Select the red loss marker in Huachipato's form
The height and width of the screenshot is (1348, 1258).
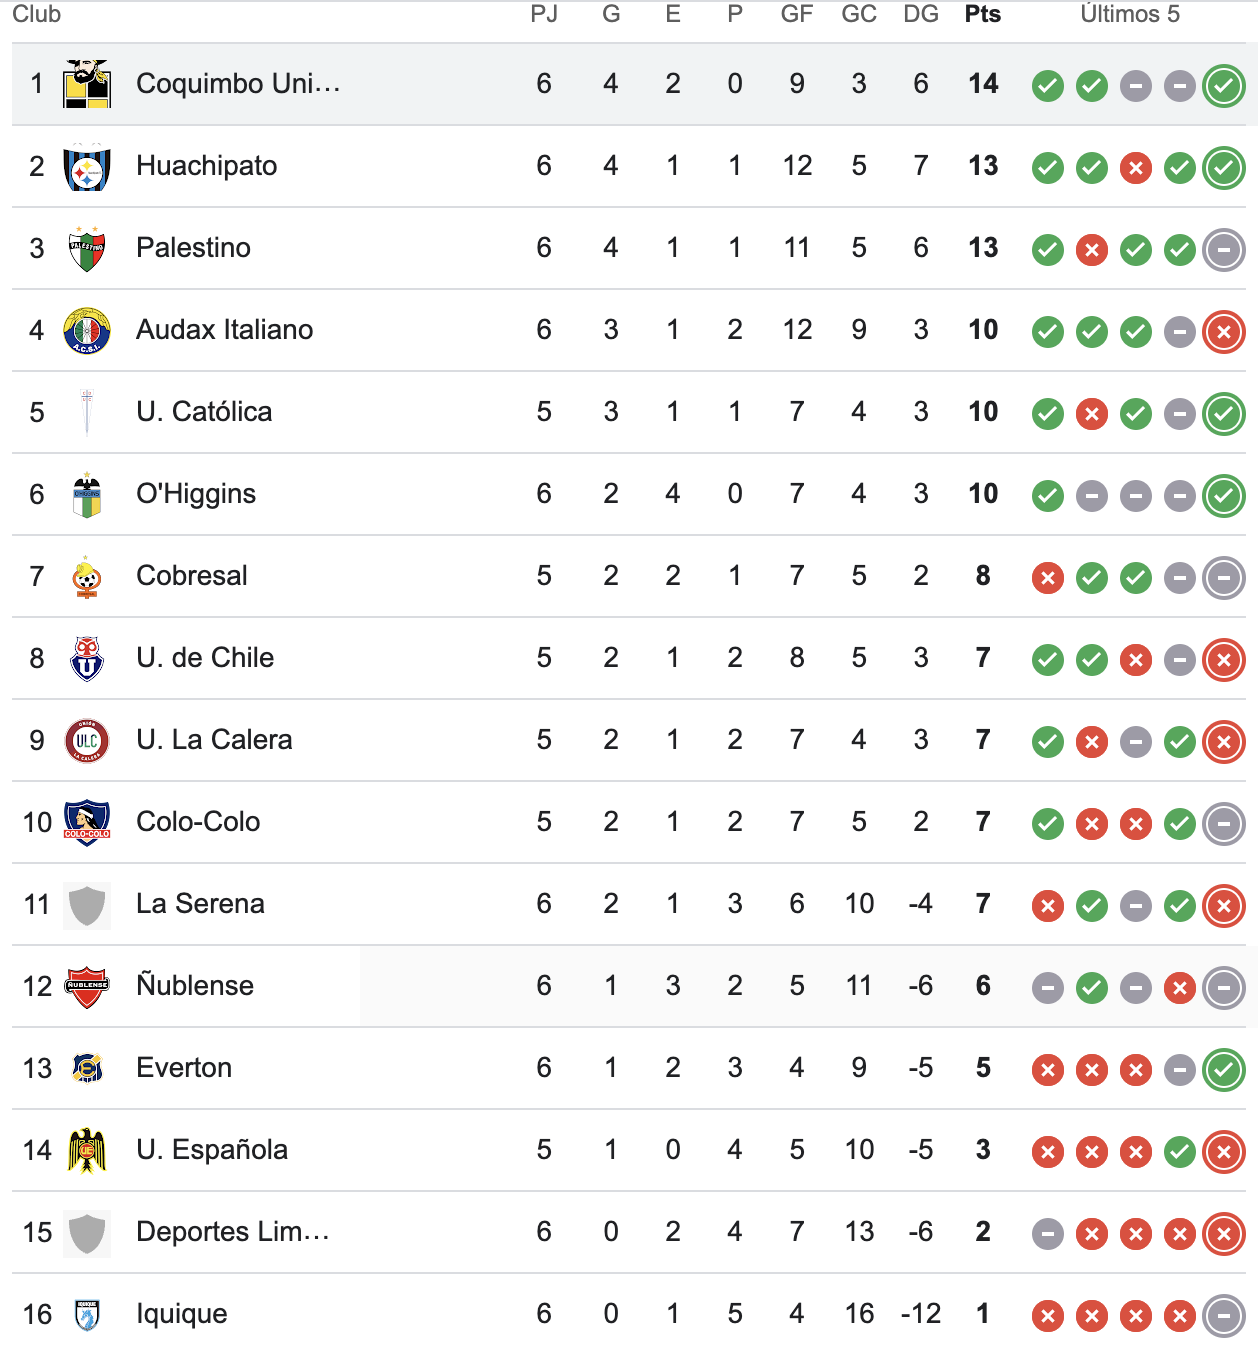click(x=1134, y=166)
